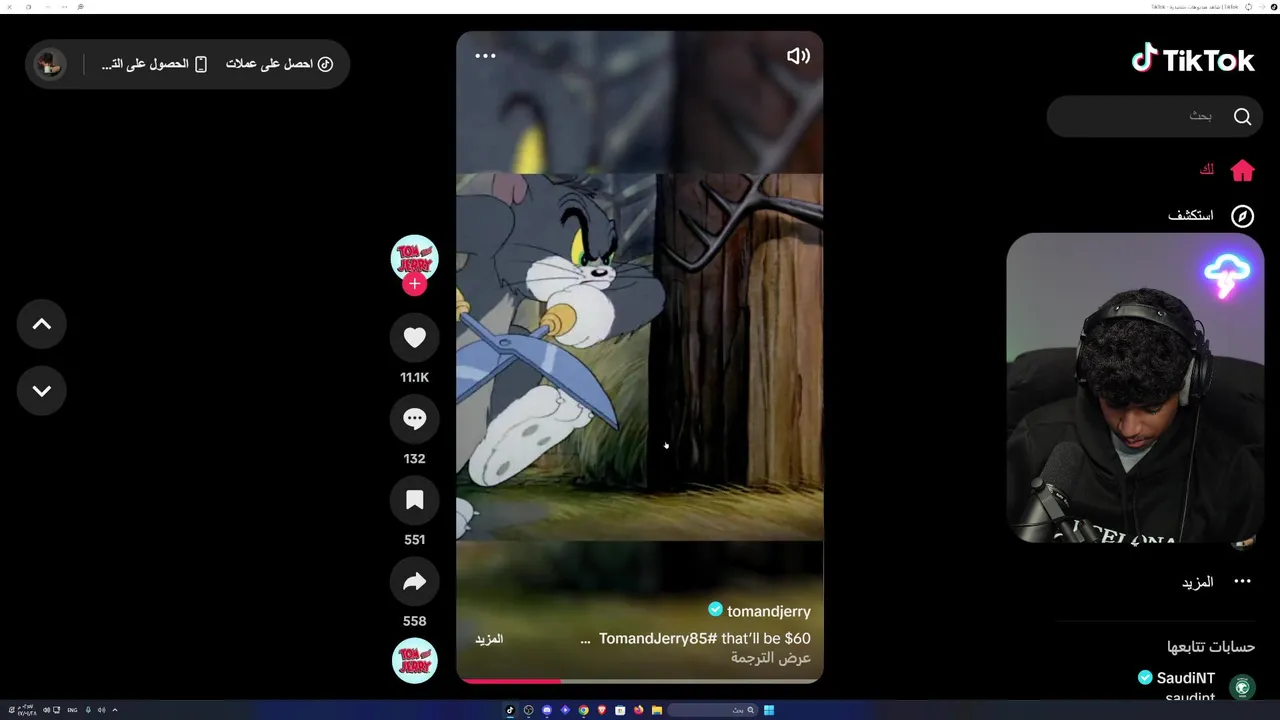The height and width of the screenshot is (720, 1280).
Task: Click the microphone icon in the system tray
Action: pos(88,710)
